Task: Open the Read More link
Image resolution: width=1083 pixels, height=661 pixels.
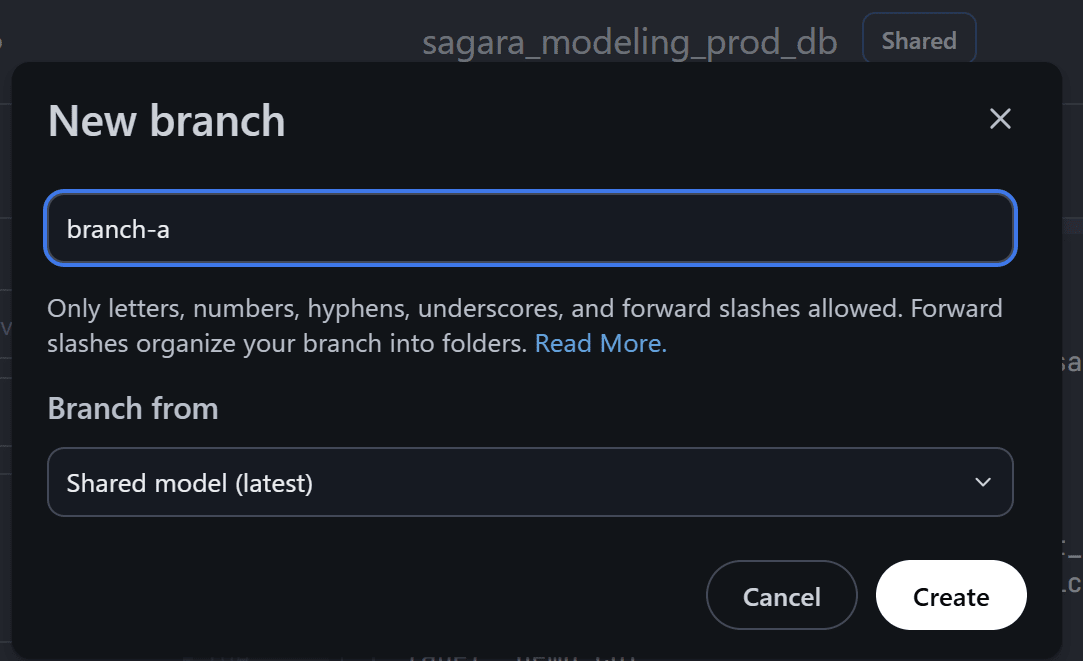Action: tap(600, 344)
